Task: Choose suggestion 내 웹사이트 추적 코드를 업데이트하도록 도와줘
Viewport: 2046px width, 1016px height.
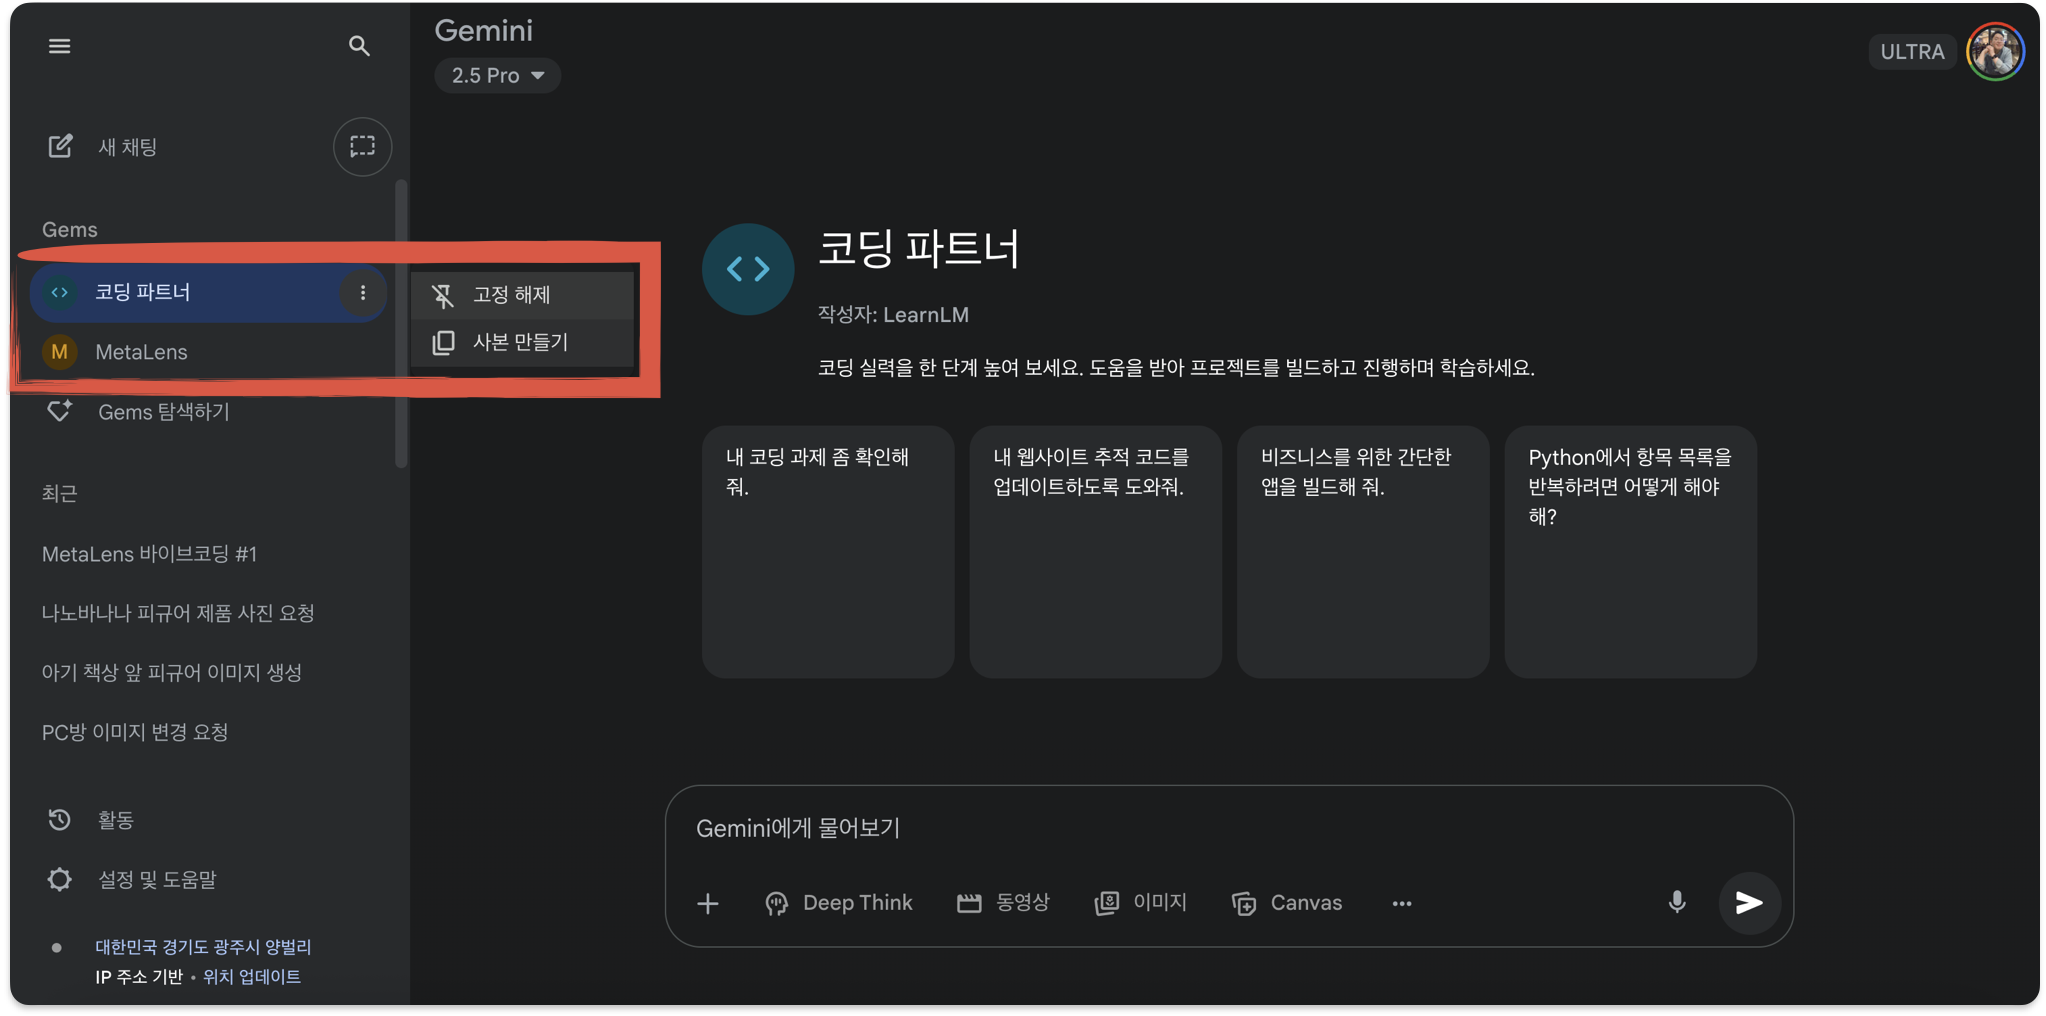Action: coord(1095,552)
